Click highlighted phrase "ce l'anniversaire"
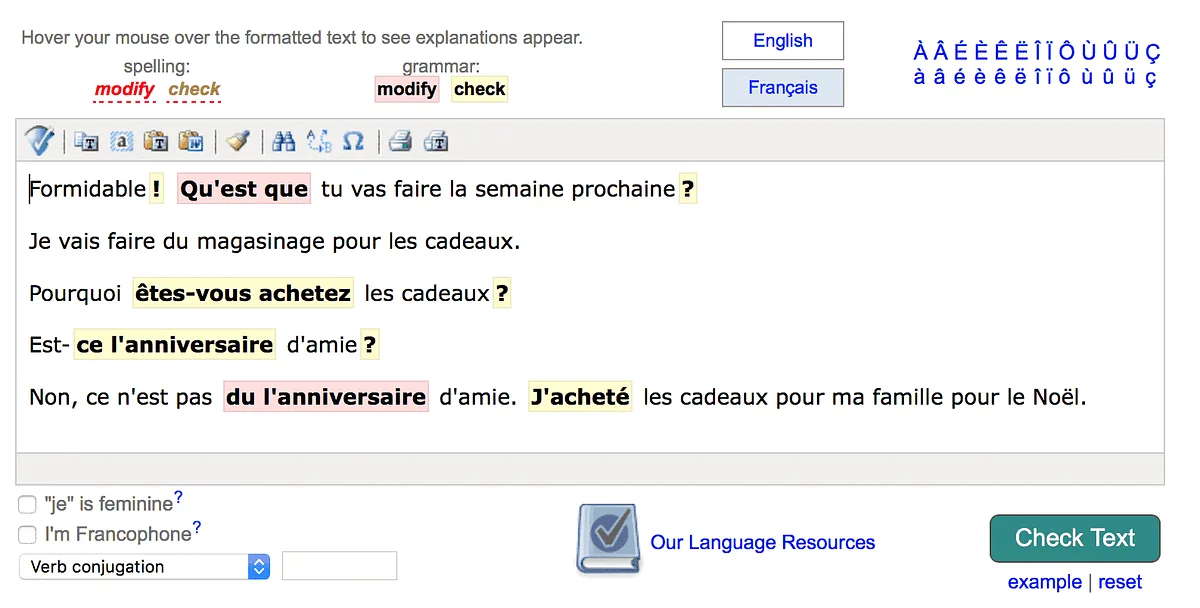1200x608 pixels. click(x=174, y=345)
